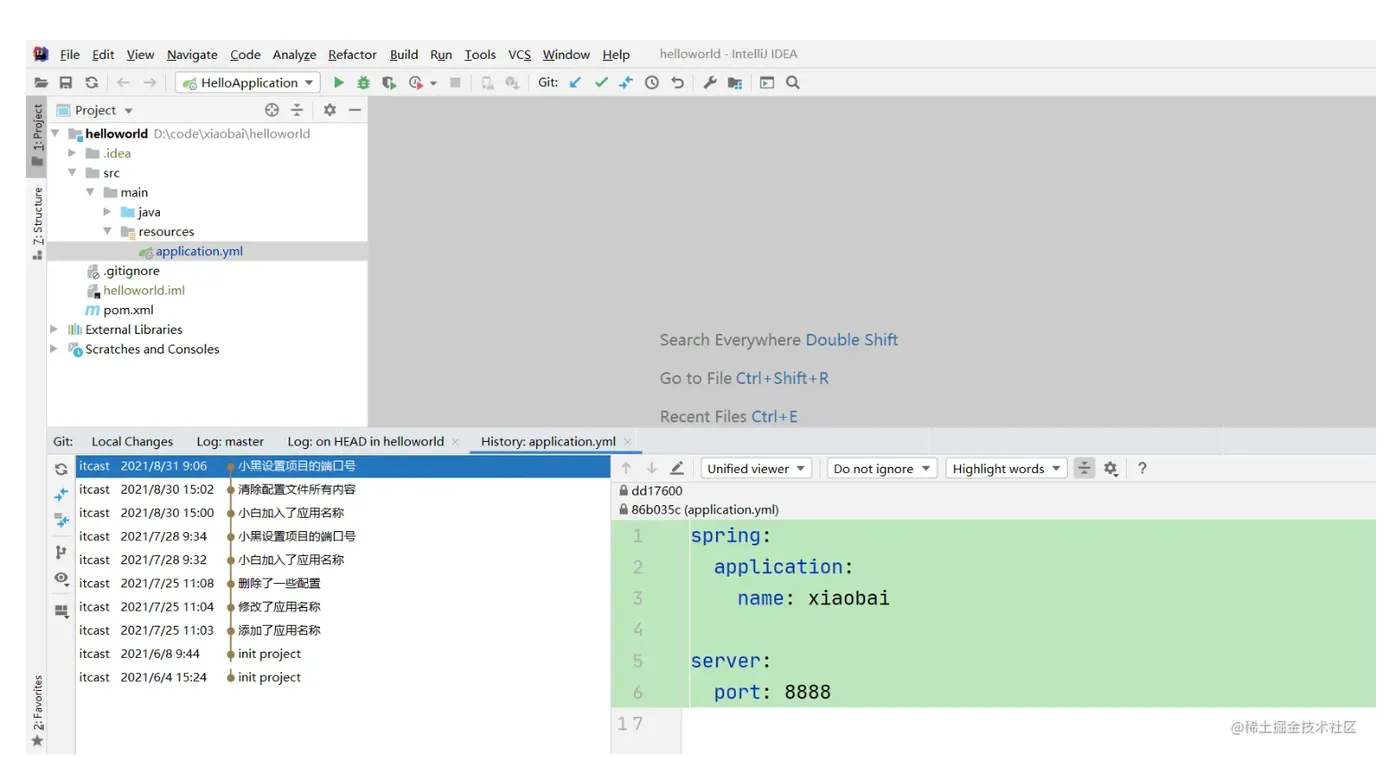Click the Git Rollback undo icon
The height and width of the screenshot is (757, 1400).
coord(678,83)
